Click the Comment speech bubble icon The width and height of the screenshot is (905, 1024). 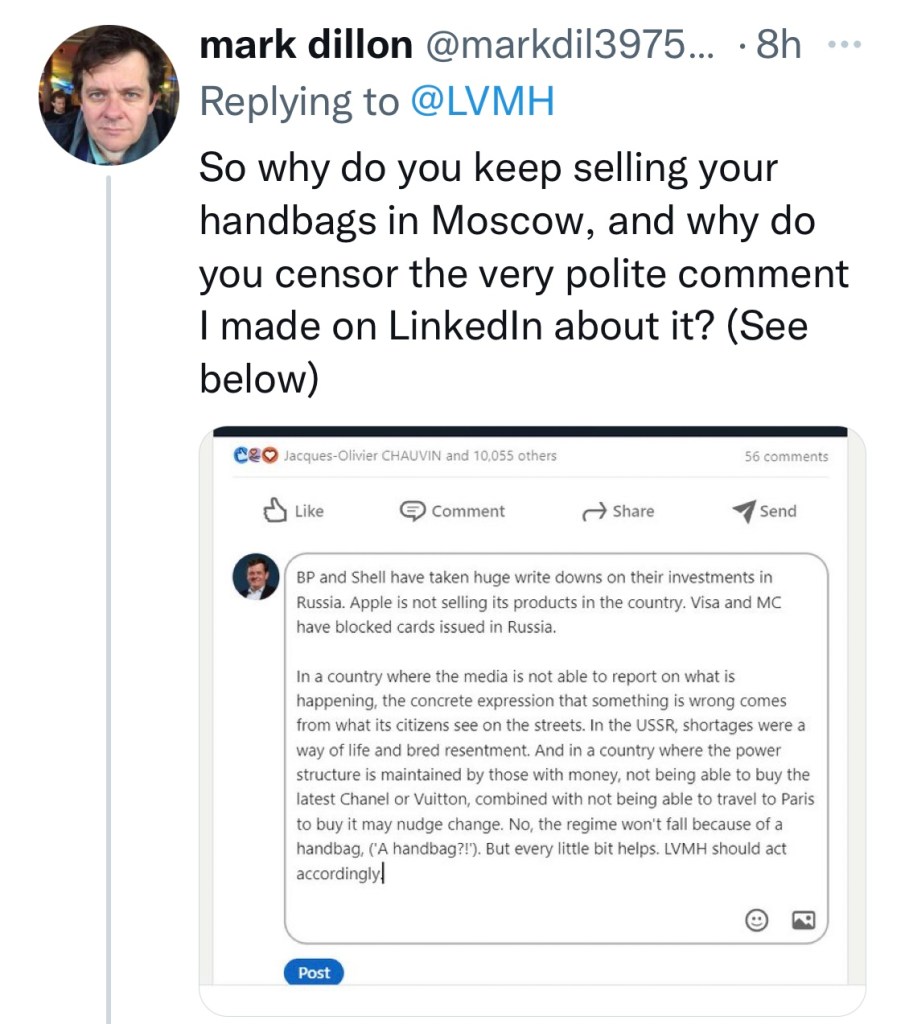click(412, 511)
